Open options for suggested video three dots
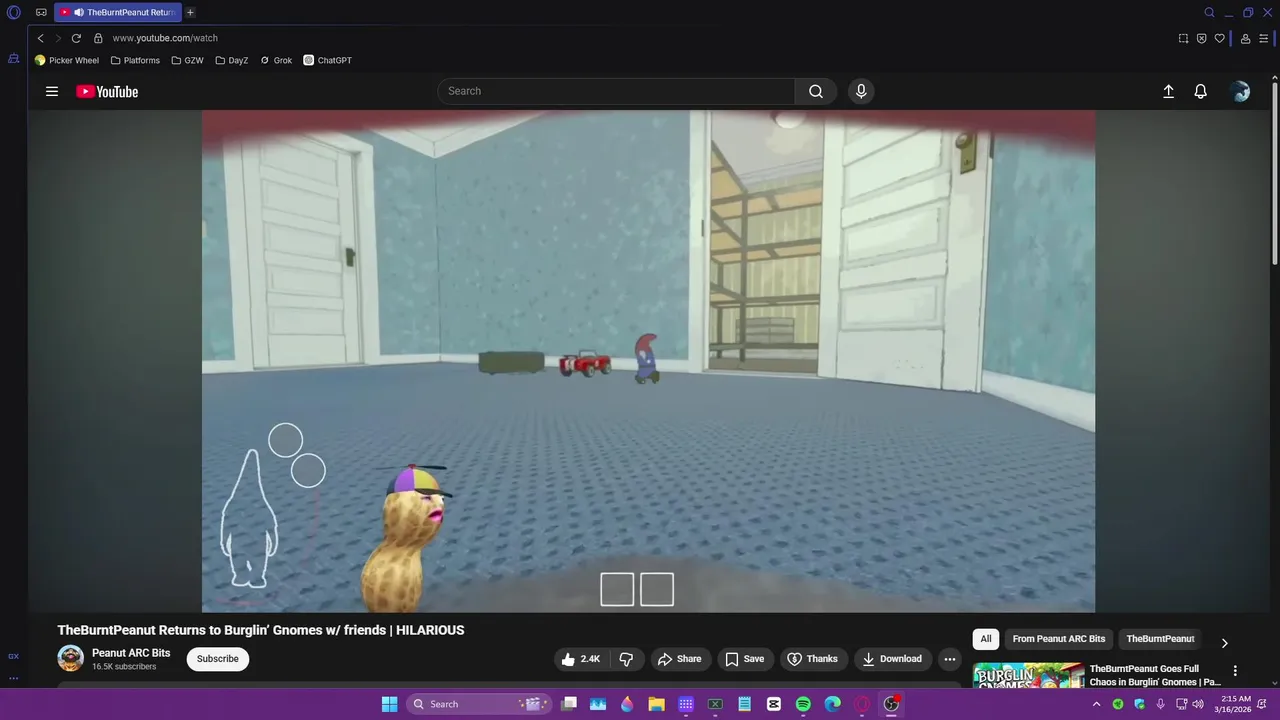The width and height of the screenshot is (1280, 720). 1235,671
